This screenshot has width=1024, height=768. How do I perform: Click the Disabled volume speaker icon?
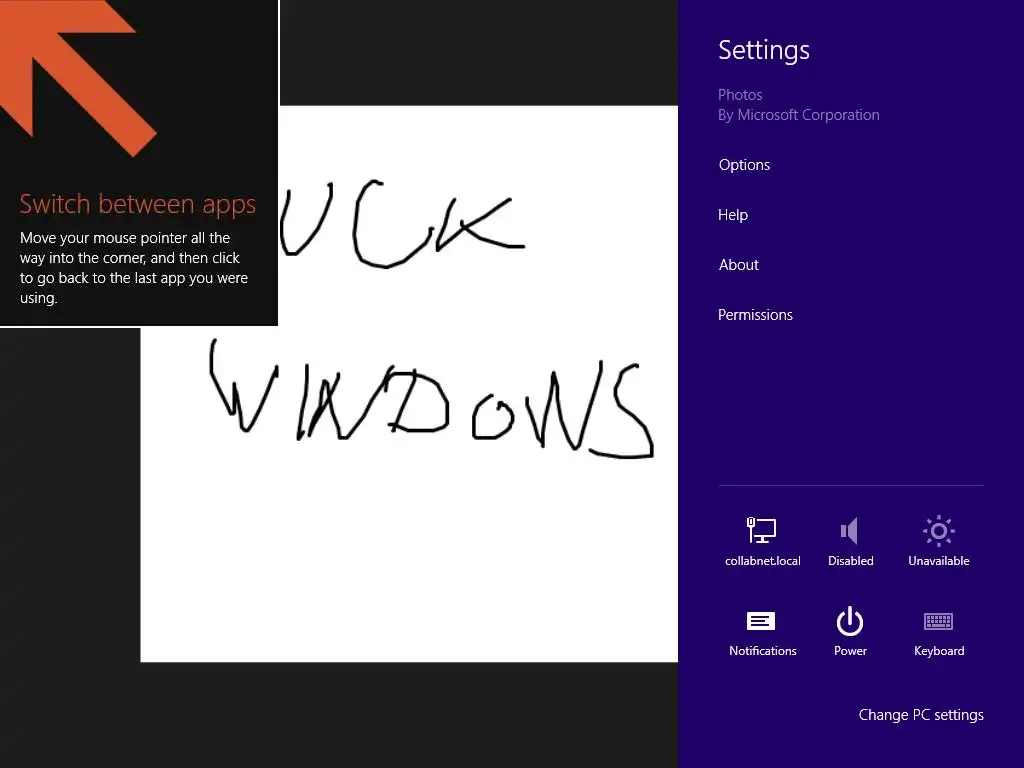[850, 531]
